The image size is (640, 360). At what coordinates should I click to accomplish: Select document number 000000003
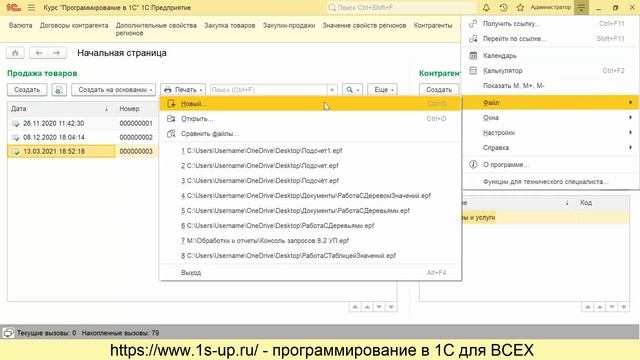click(x=136, y=151)
